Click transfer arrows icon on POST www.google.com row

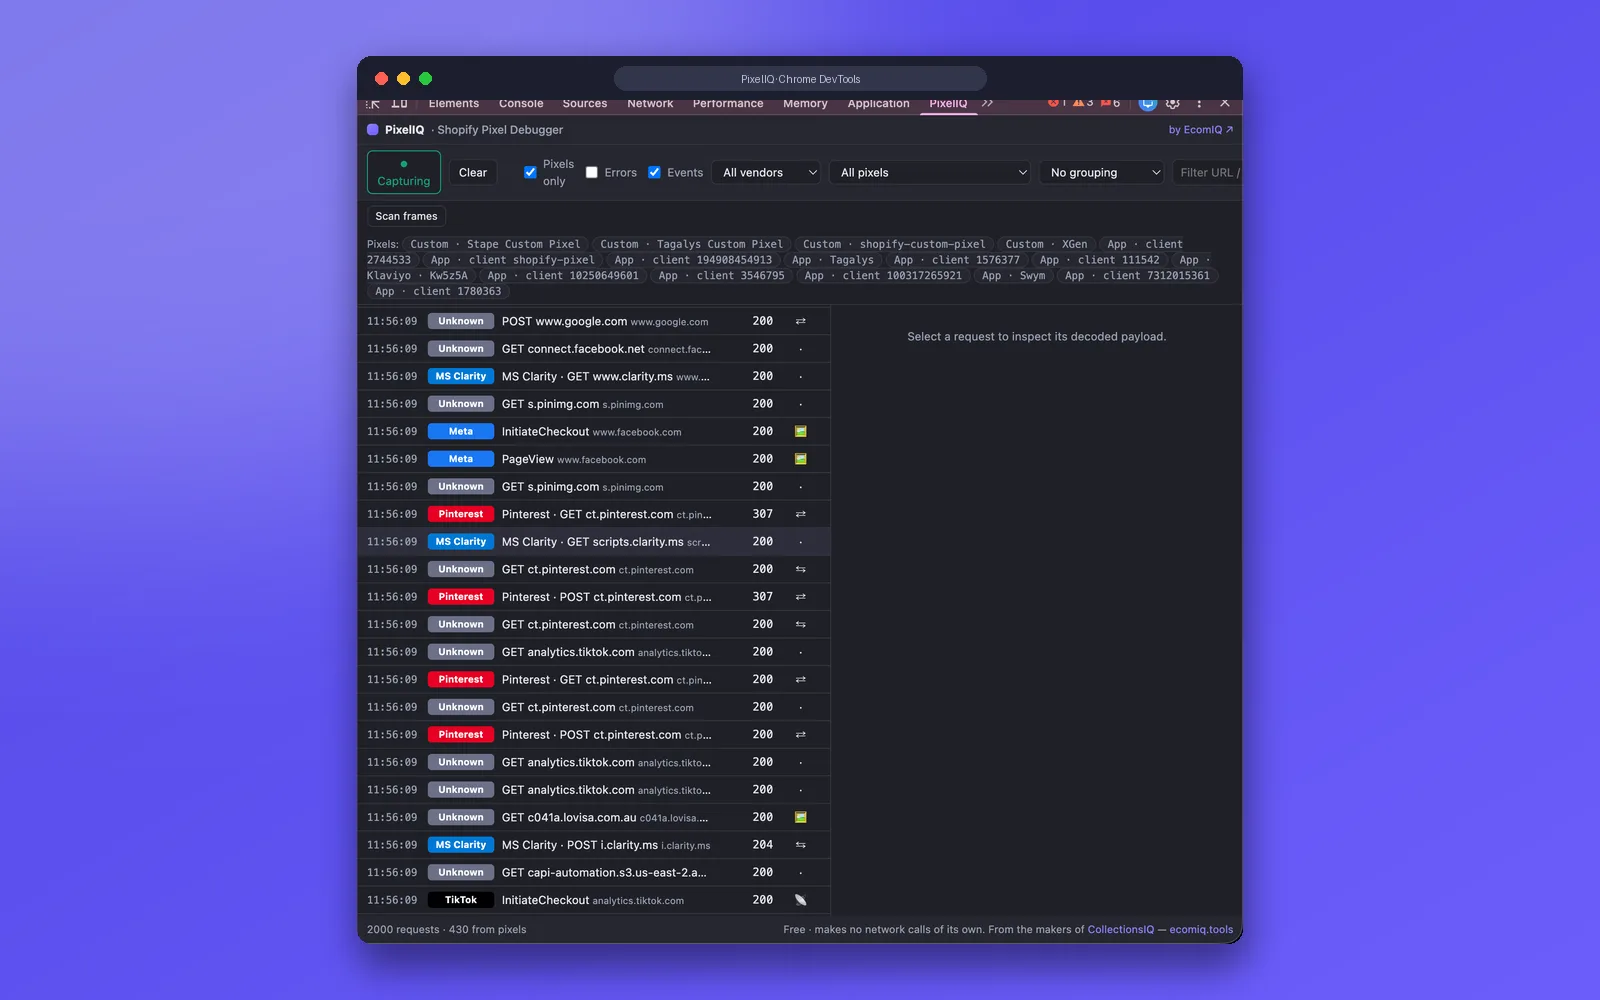click(x=800, y=322)
